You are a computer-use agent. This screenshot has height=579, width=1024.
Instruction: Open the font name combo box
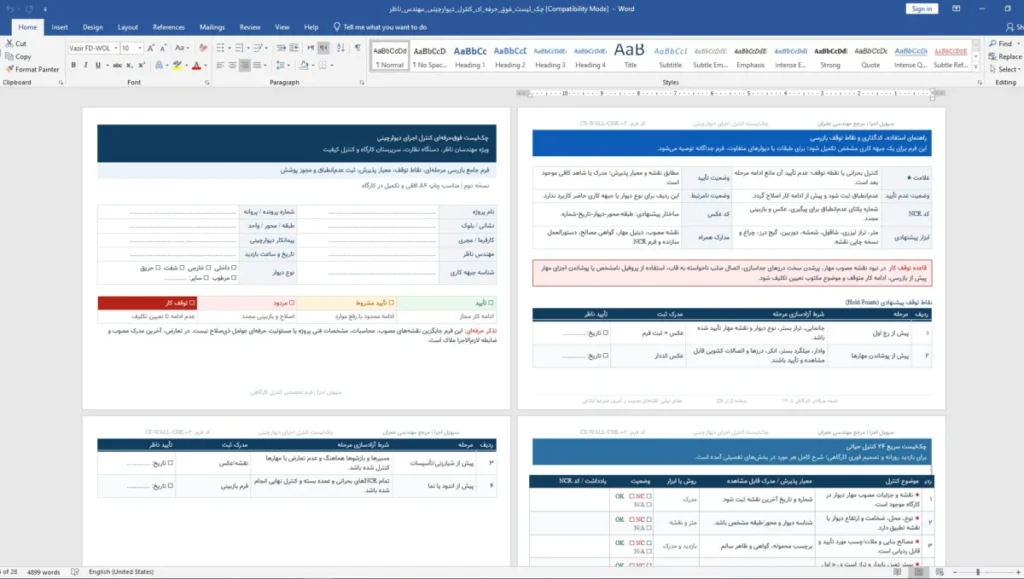point(93,48)
